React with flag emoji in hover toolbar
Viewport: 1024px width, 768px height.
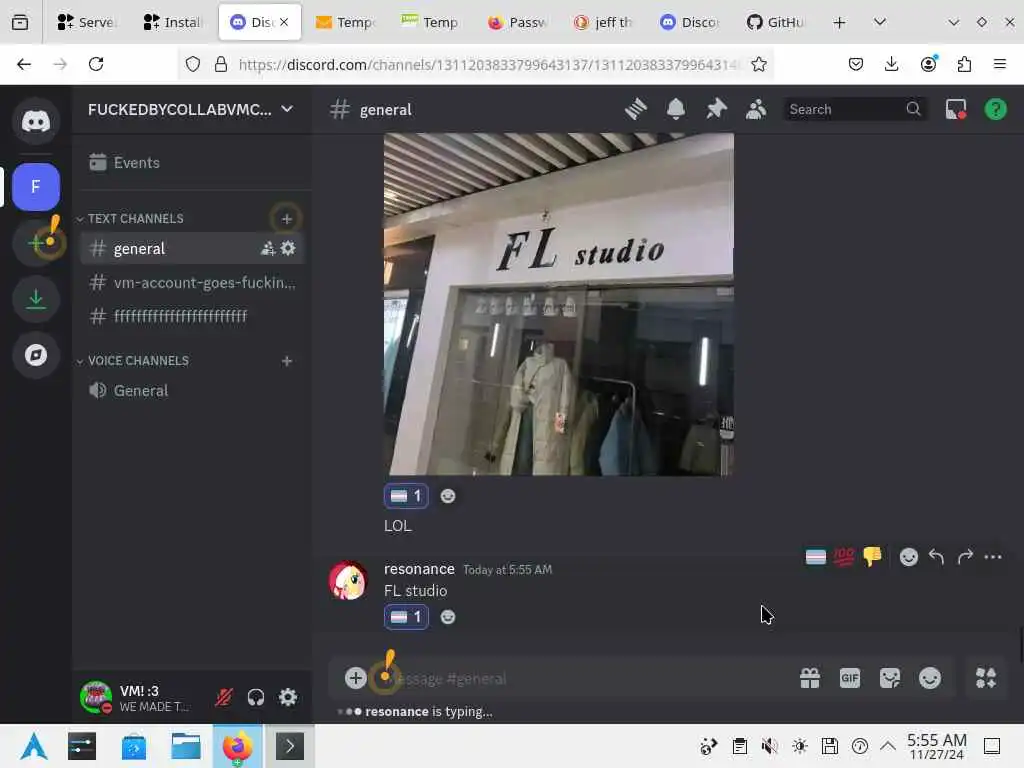[816, 557]
